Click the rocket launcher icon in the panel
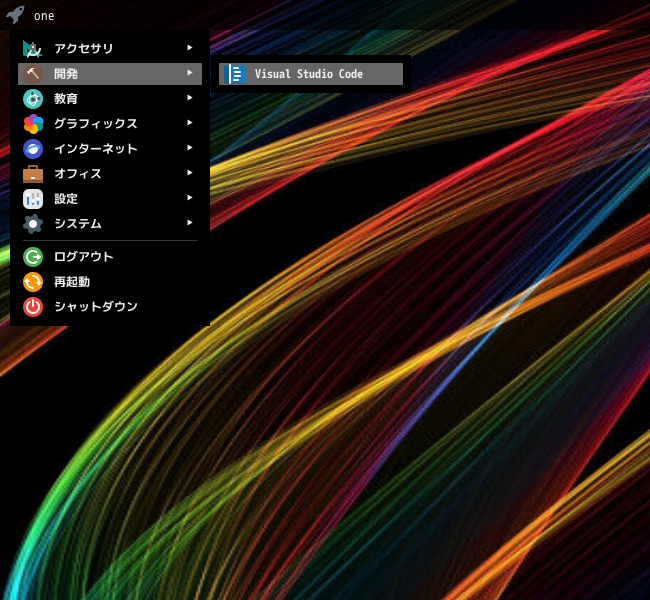The height and width of the screenshot is (600, 650). tap(15, 15)
